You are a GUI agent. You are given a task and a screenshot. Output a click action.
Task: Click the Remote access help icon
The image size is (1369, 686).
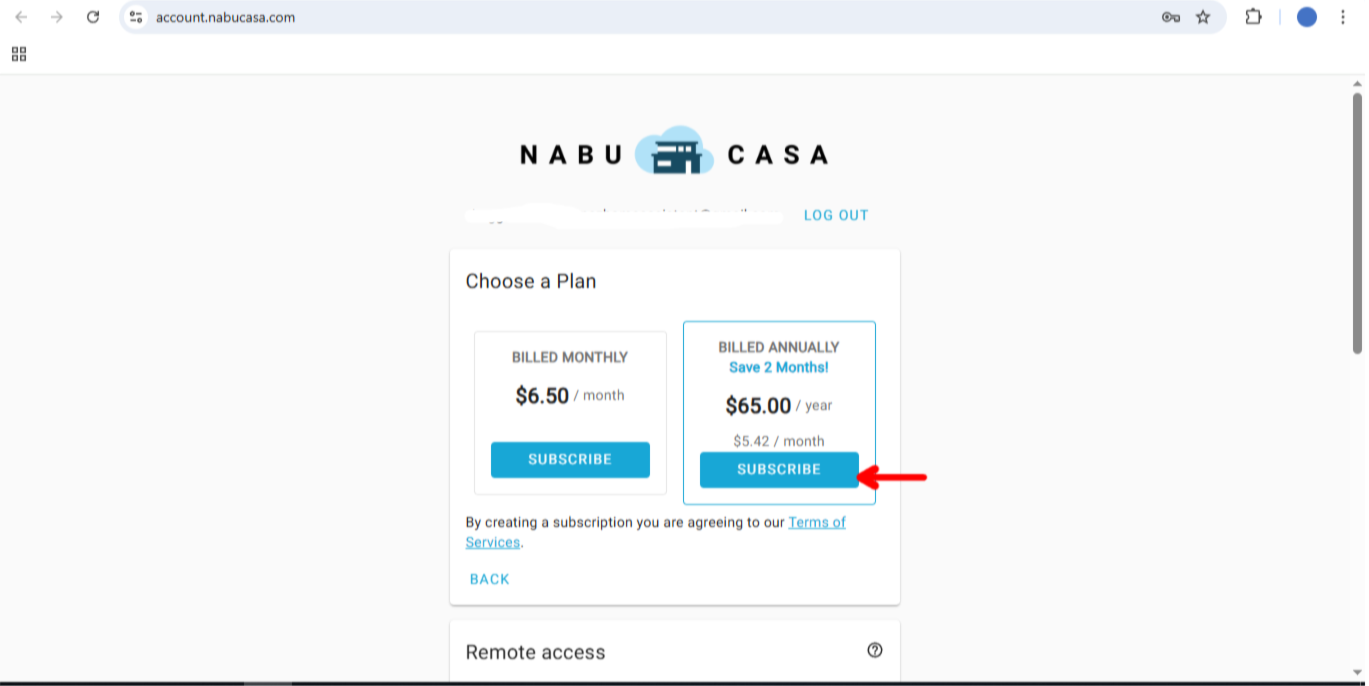(x=875, y=651)
